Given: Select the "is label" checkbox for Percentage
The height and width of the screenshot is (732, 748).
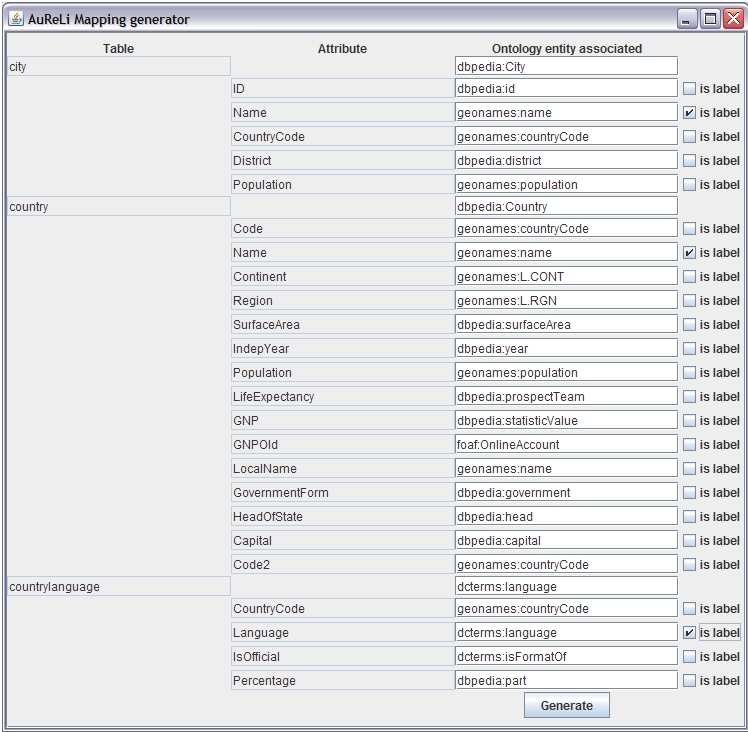Looking at the screenshot, I should pos(689,681).
